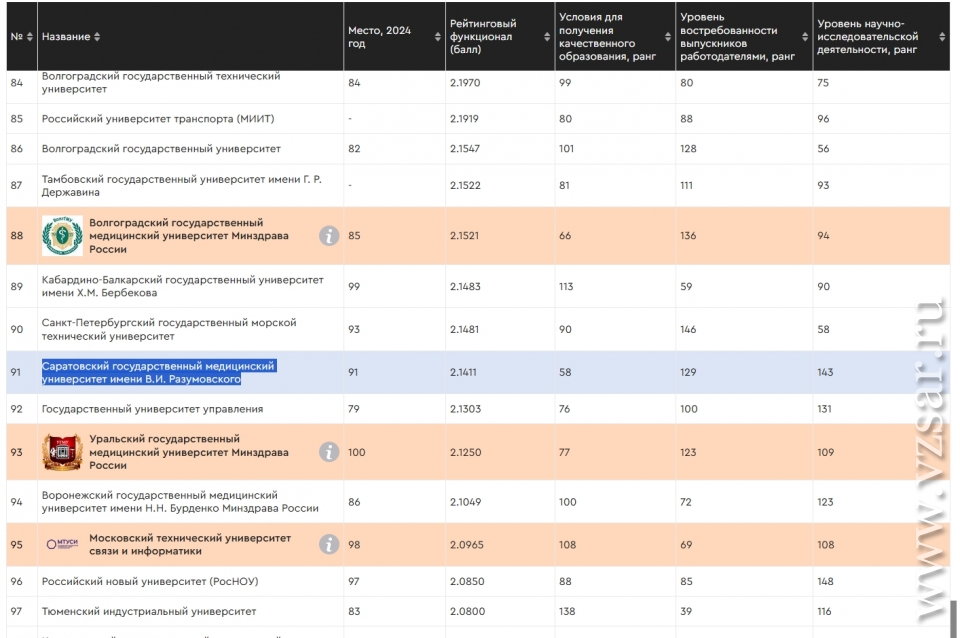
Task: Open info icon for Волгоградский медицинский университет
Action: point(329,236)
